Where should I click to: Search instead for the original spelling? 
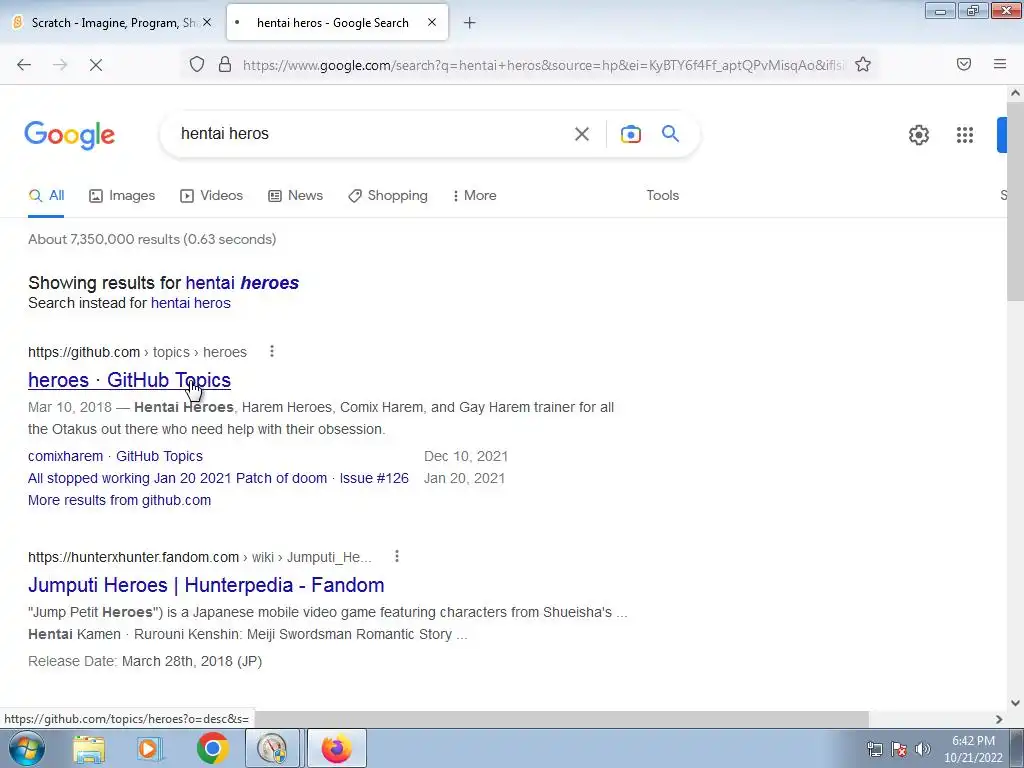[x=191, y=303]
